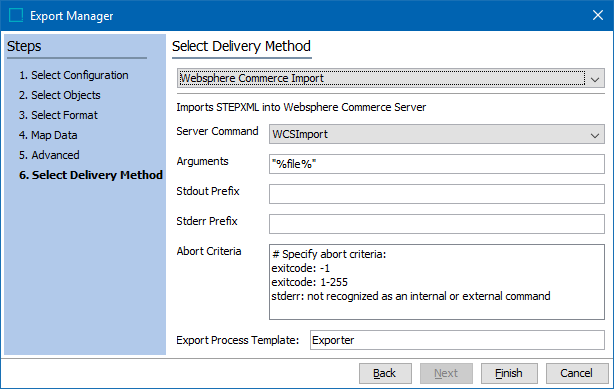Expand the Server Command WCSImport dropdown
The width and height of the screenshot is (614, 389).
[437, 134]
